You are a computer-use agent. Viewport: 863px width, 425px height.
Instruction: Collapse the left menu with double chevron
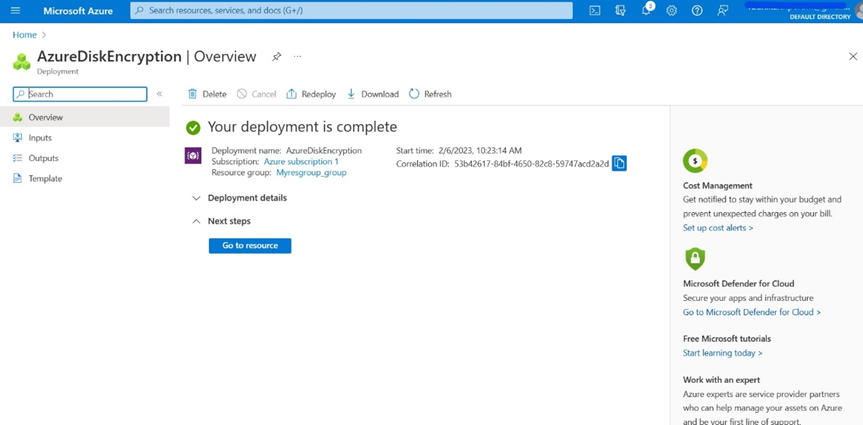160,94
